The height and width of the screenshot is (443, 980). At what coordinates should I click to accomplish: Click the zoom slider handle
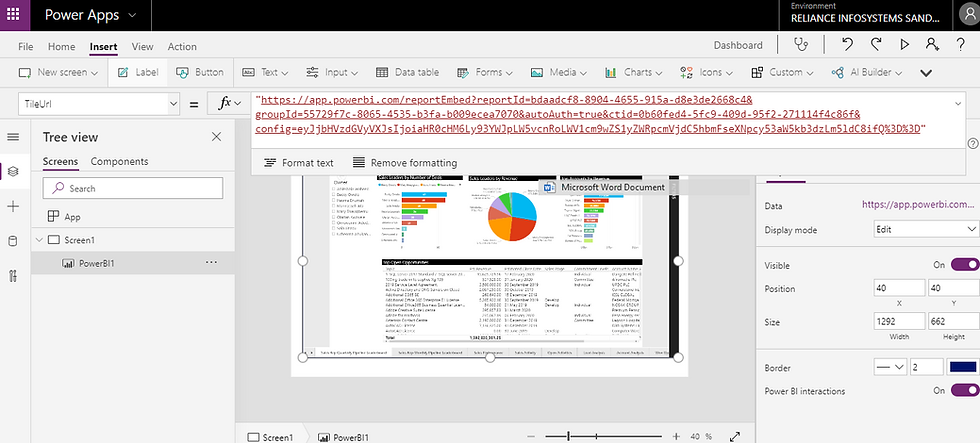click(568, 436)
